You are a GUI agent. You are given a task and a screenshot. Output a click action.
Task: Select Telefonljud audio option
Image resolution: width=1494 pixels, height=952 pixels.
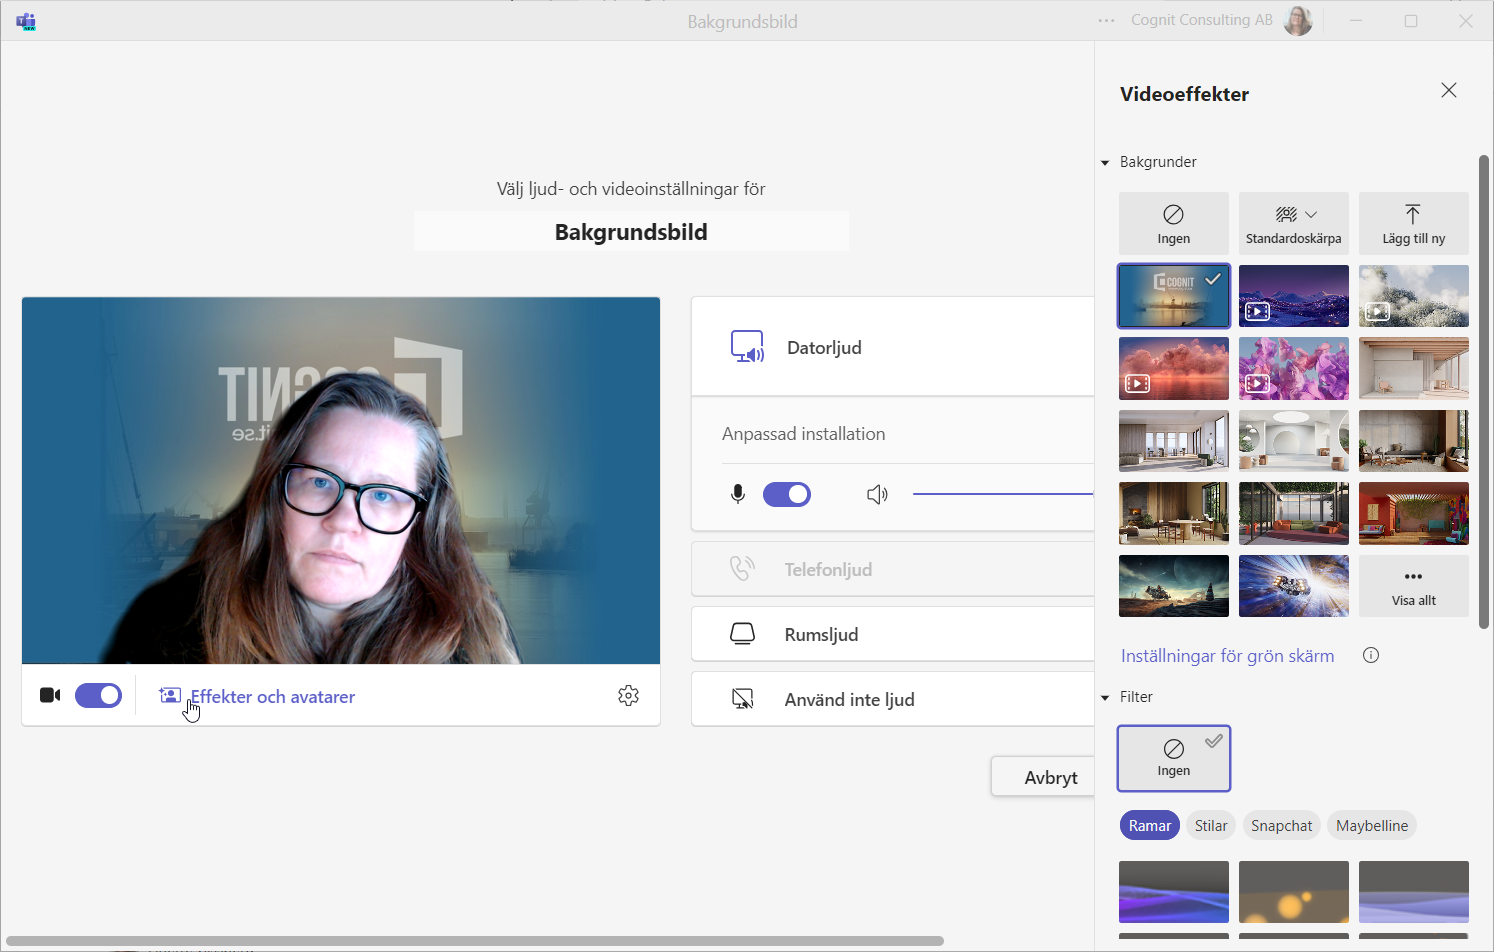[x=893, y=569]
